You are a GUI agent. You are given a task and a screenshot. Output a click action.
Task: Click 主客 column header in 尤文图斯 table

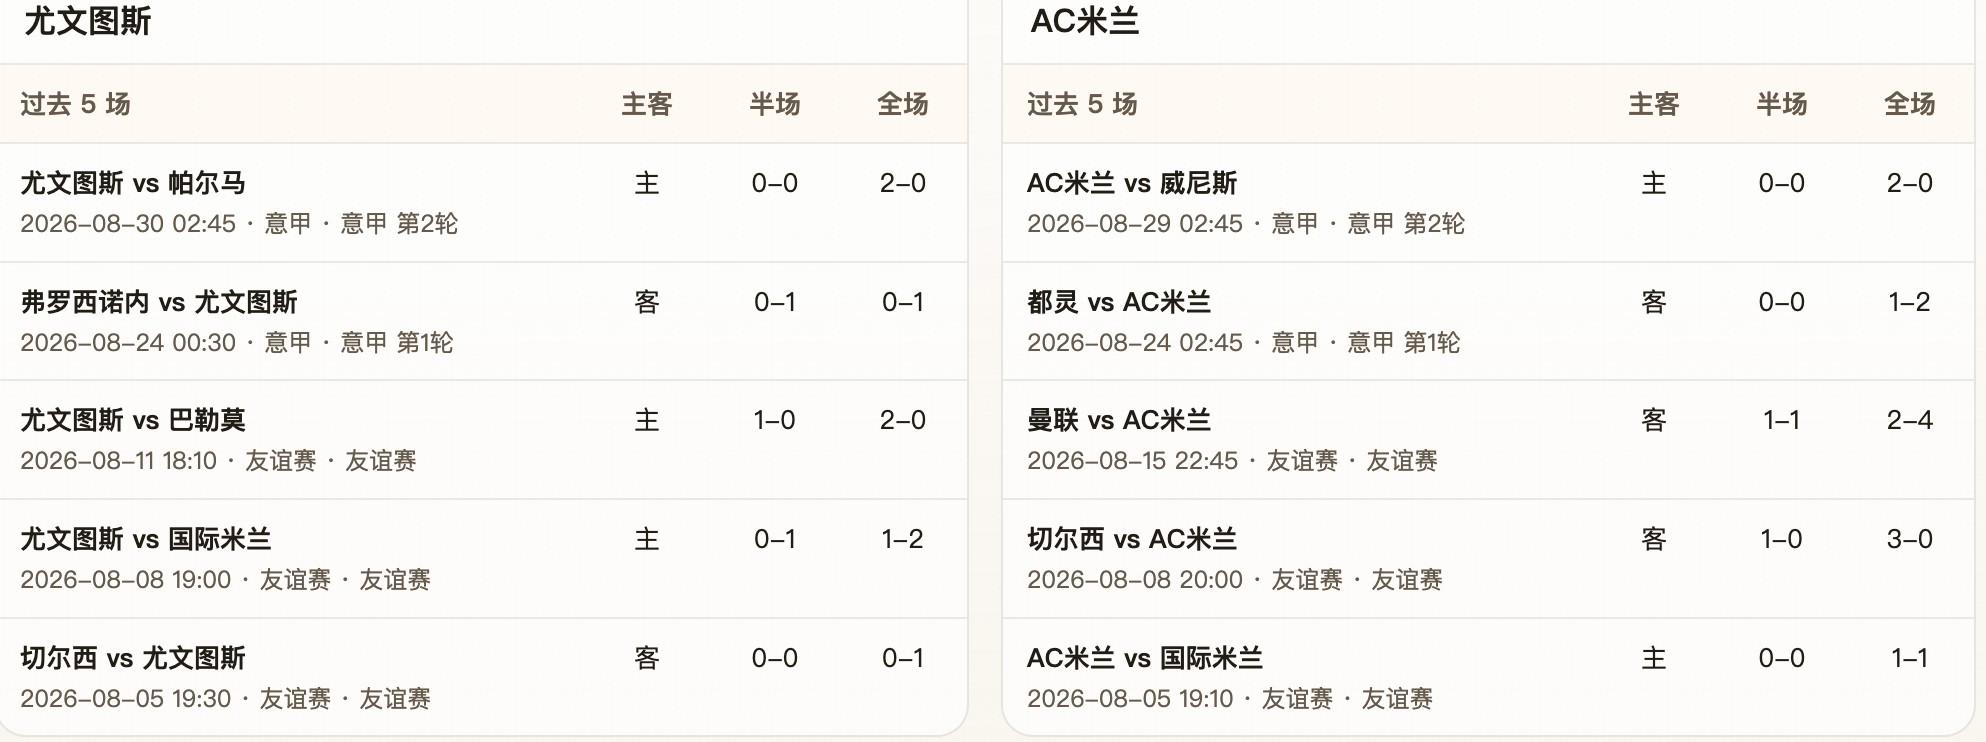(x=647, y=104)
